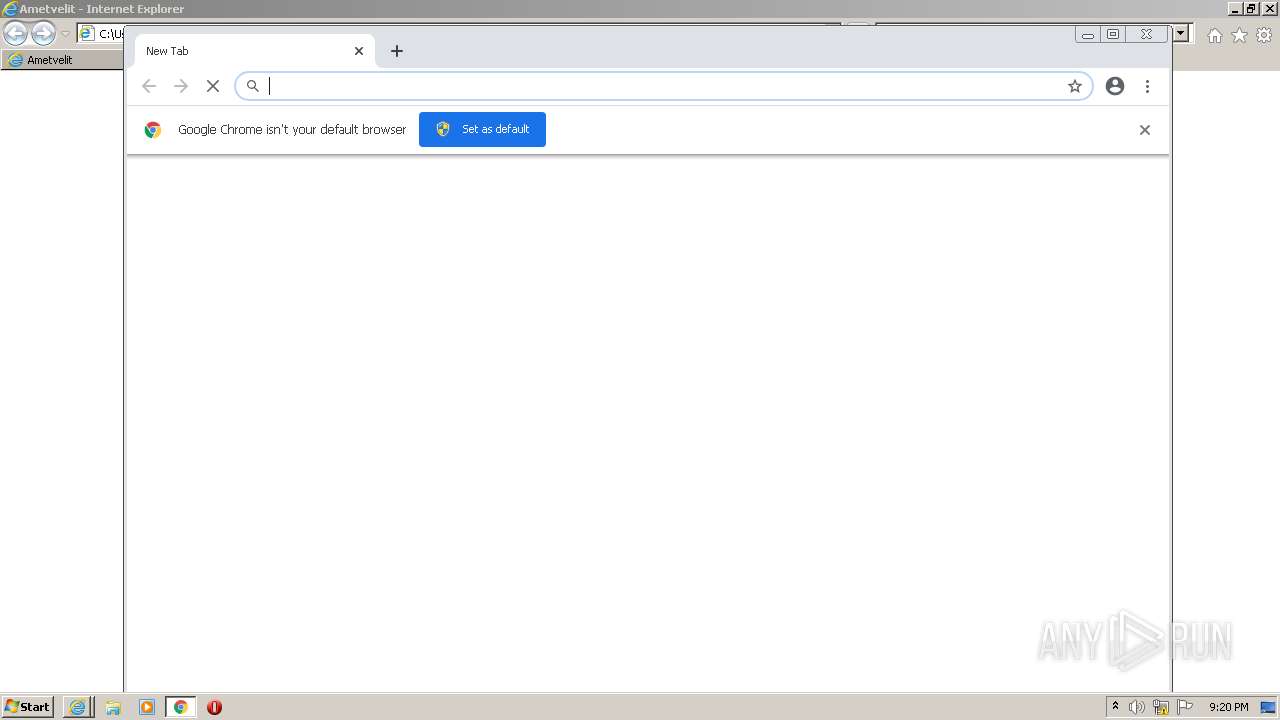Open the Chrome three-dot menu
Viewport: 1280px width, 720px height.
pyautogui.click(x=1147, y=86)
